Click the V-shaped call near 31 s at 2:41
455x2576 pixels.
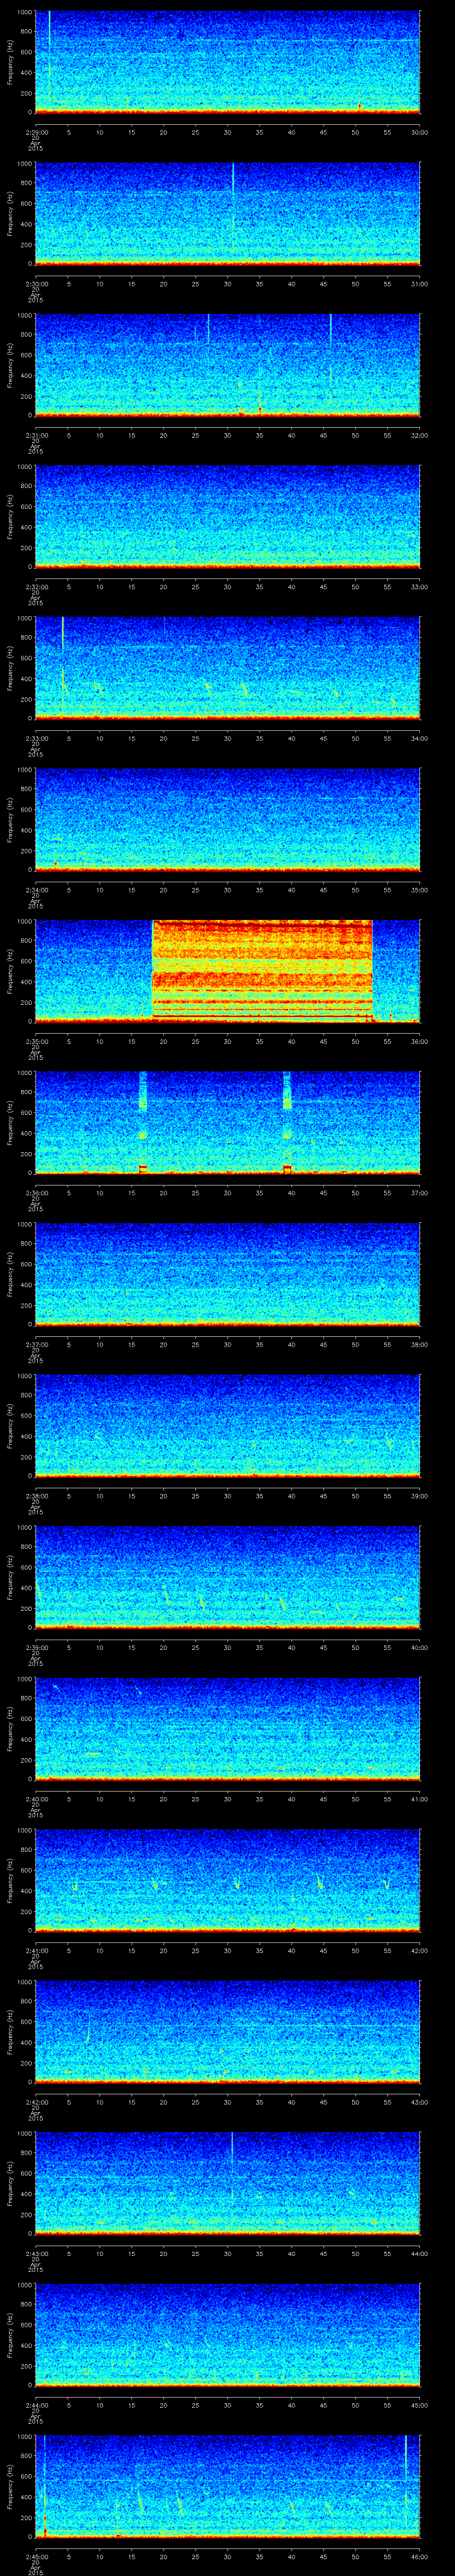click(237, 1883)
